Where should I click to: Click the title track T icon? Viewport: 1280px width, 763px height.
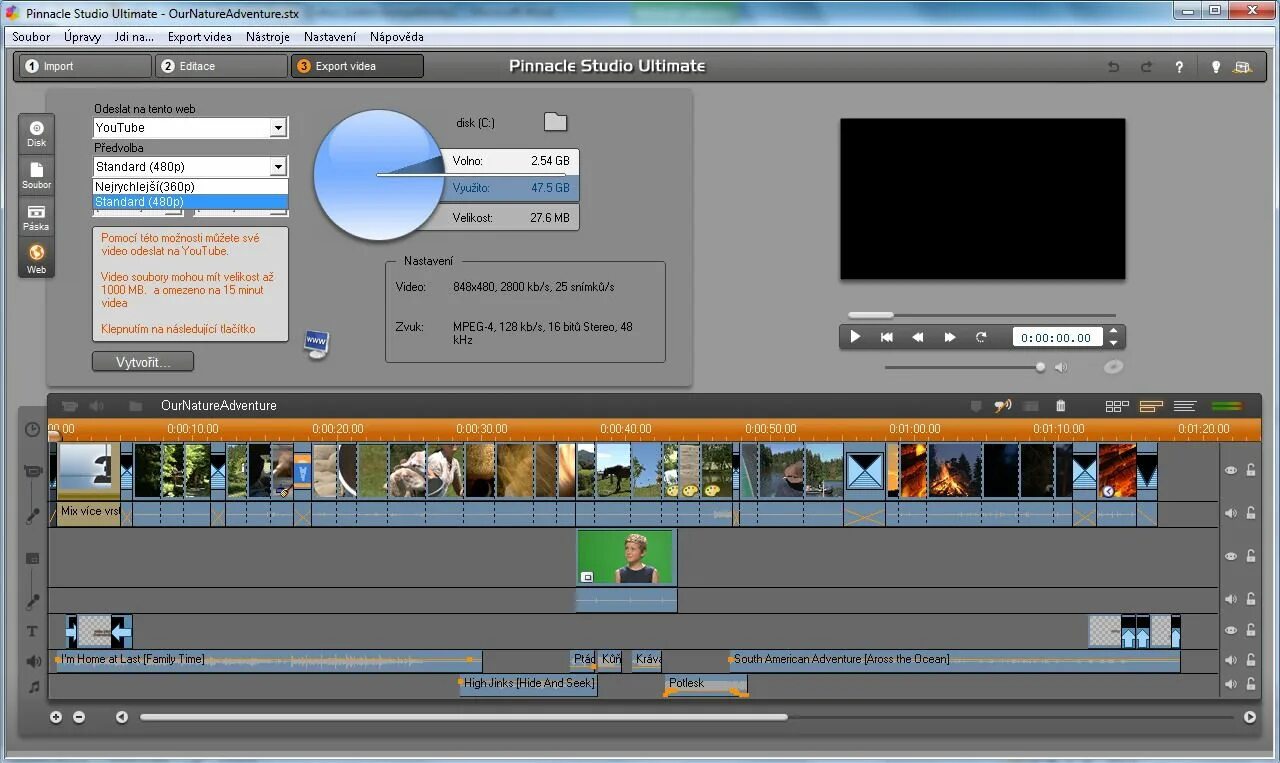tap(32, 632)
